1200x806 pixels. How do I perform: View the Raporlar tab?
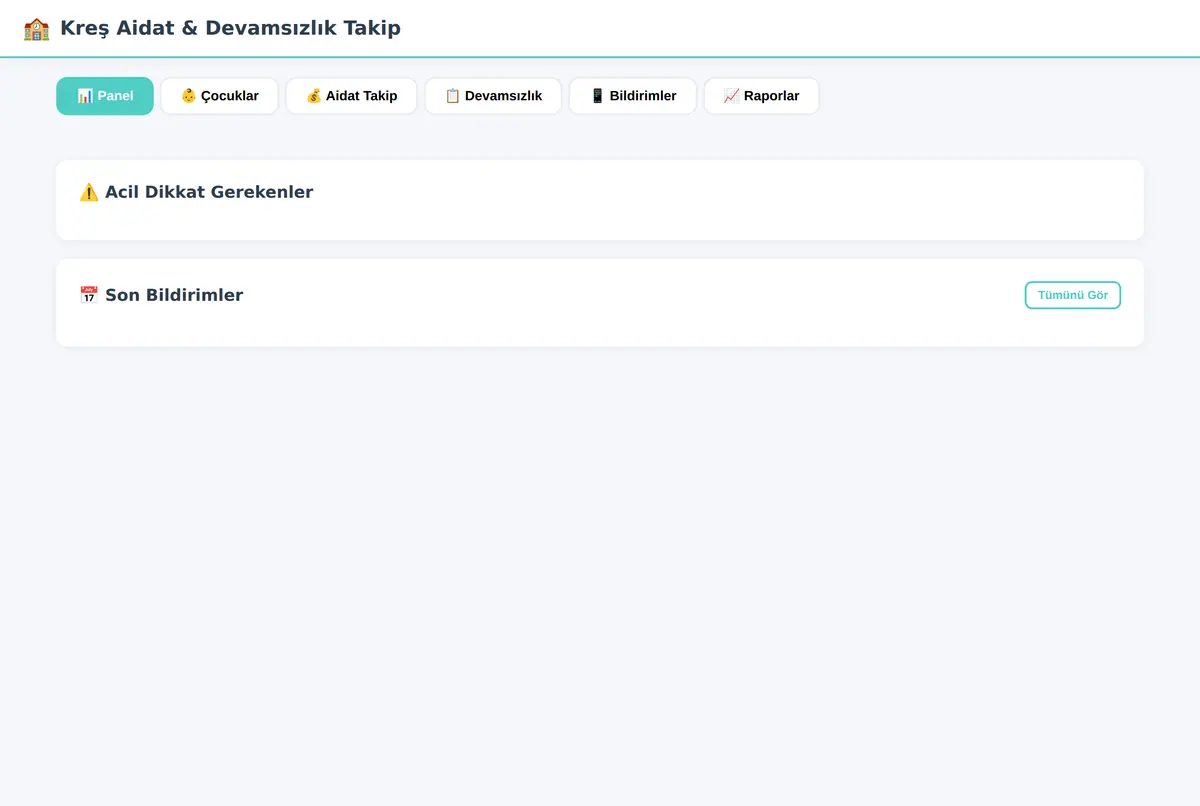tap(761, 96)
